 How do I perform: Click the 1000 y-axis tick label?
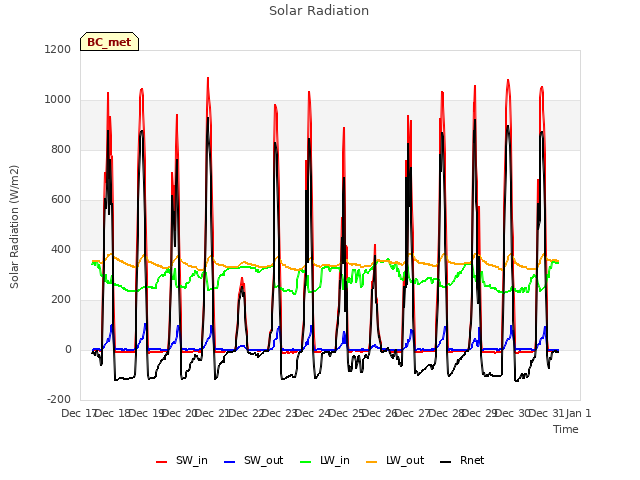tap(58, 100)
